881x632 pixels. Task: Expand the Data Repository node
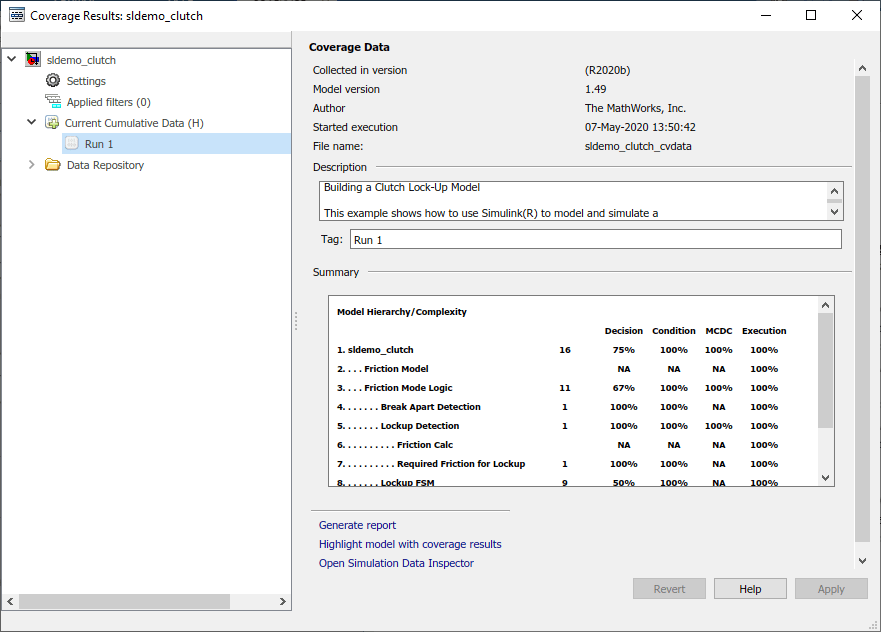[32, 165]
